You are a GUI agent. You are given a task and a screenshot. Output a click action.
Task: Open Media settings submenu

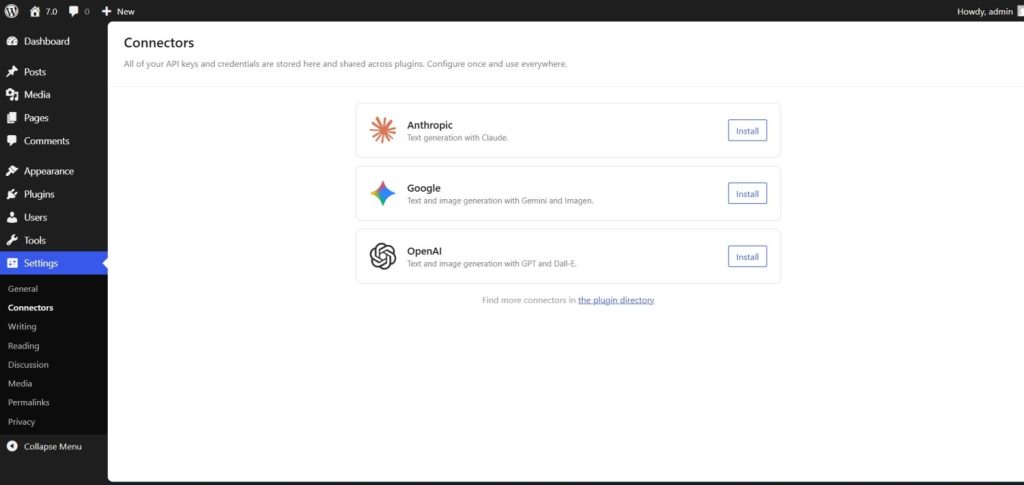(x=20, y=383)
